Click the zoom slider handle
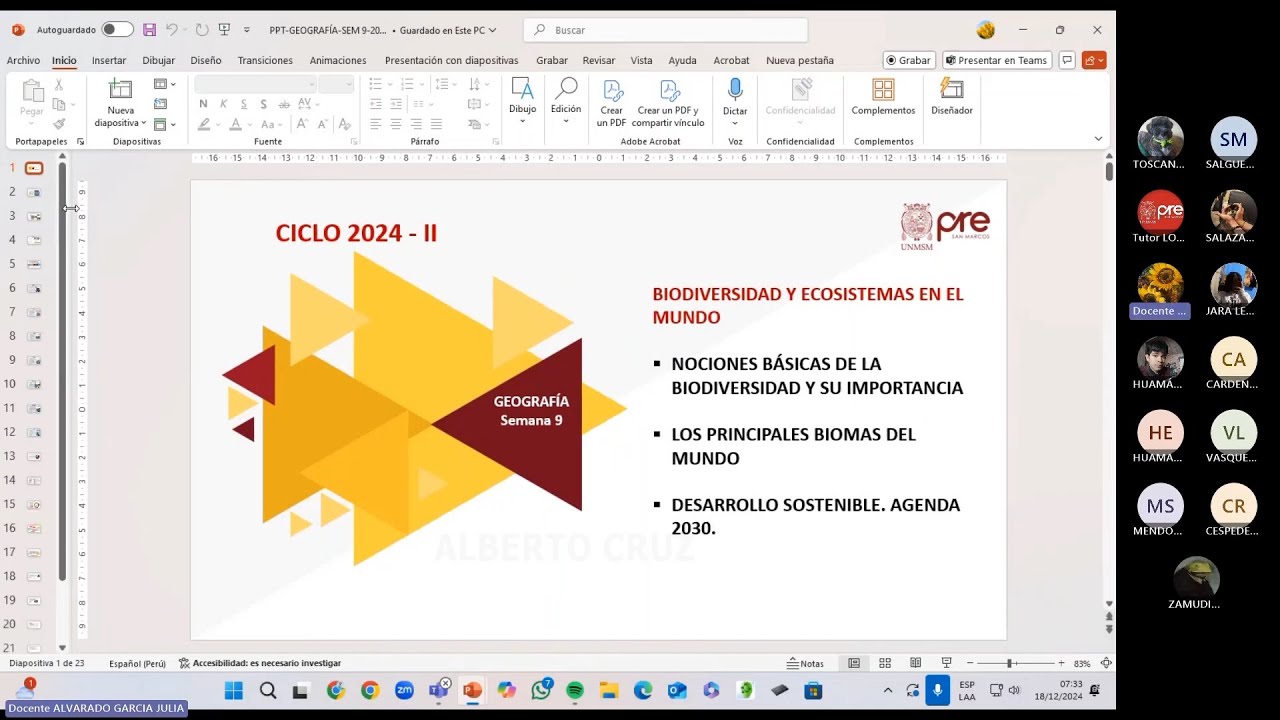The width and height of the screenshot is (1280, 720). click(x=1010, y=663)
